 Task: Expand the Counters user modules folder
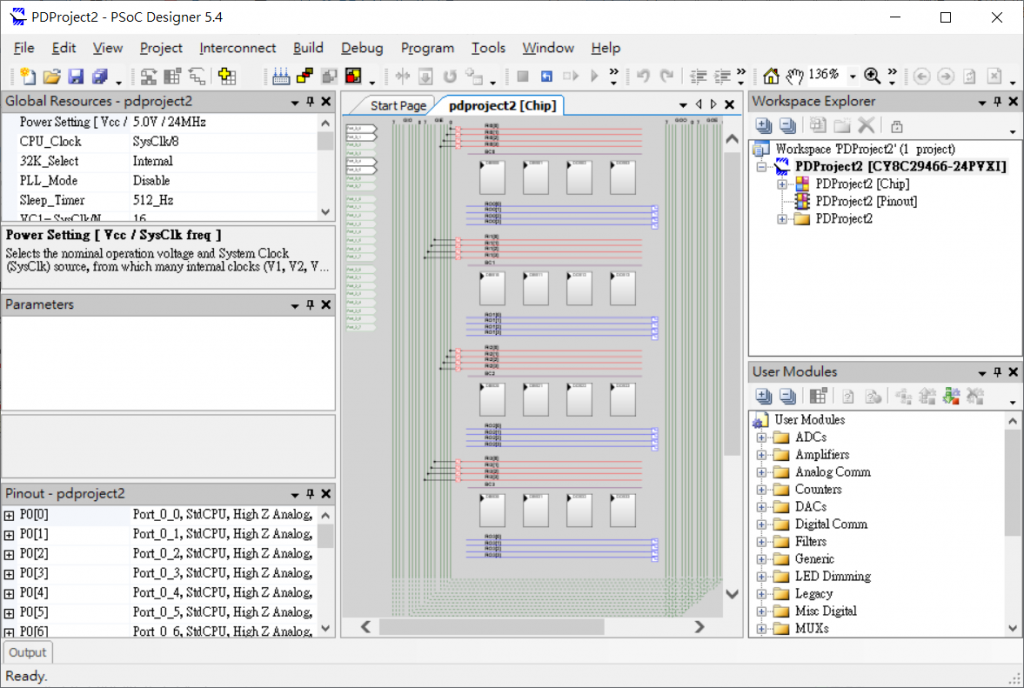(x=761, y=490)
